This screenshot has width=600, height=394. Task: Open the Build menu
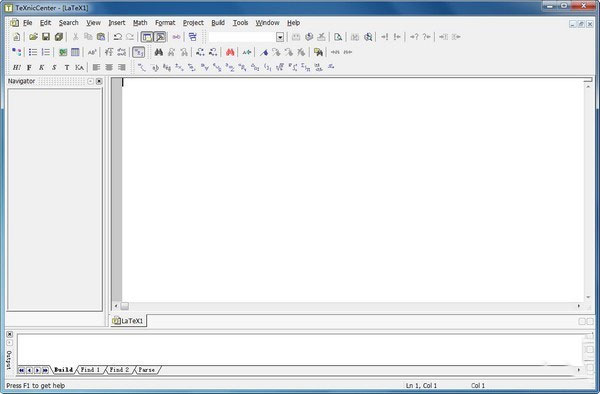click(218, 23)
